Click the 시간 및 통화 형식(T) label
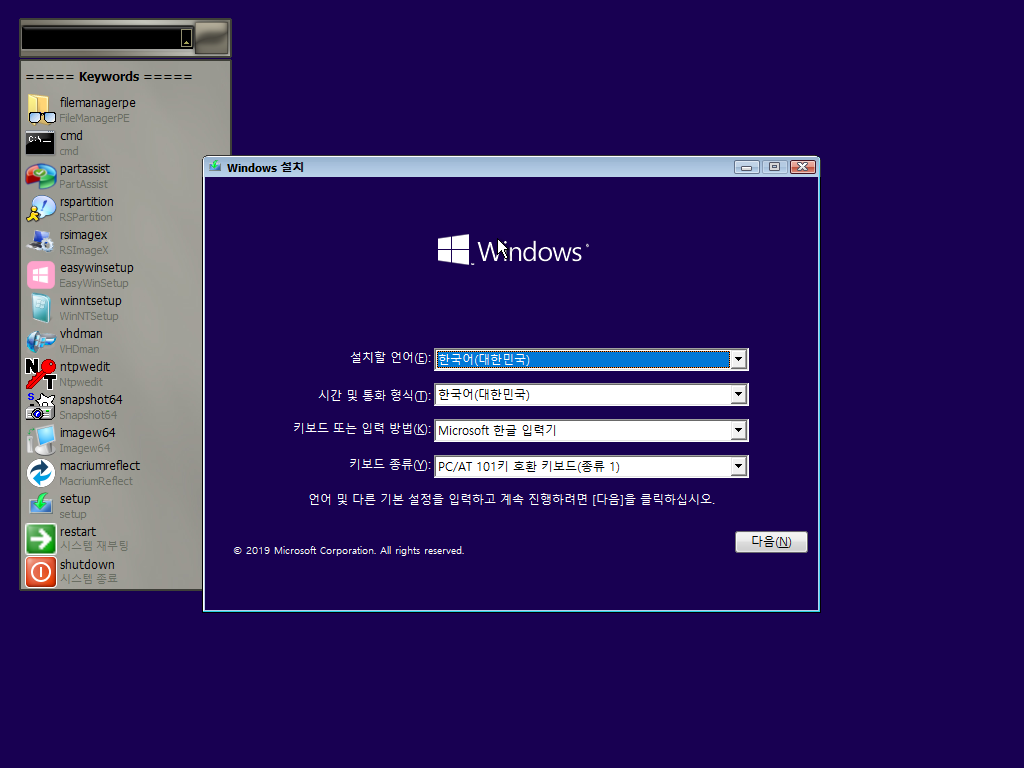Viewport: 1024px width, 768px height. pos(374,395)
